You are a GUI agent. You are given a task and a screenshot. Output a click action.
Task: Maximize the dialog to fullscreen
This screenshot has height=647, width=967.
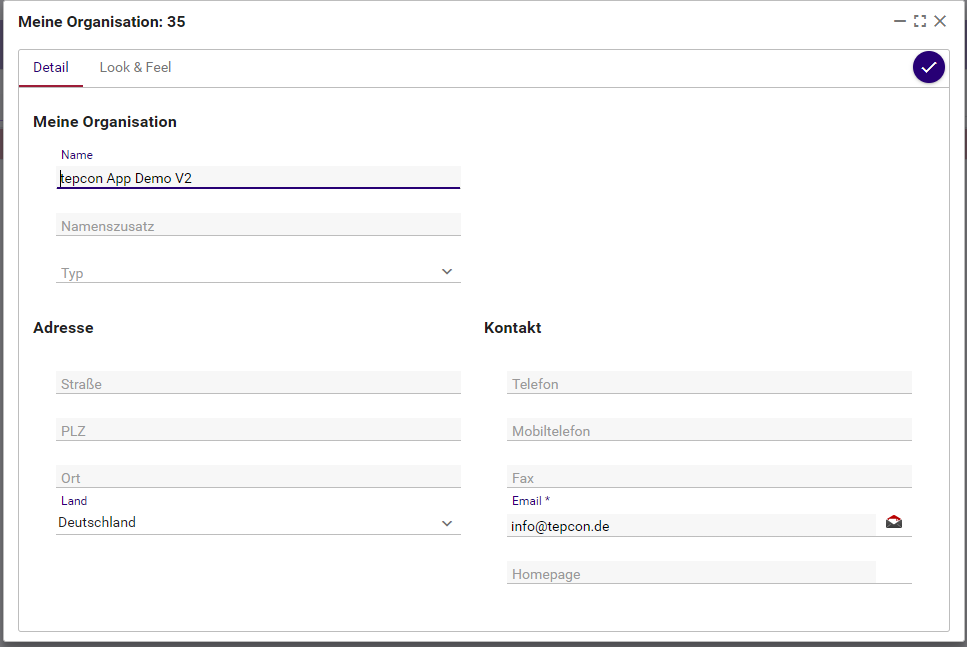920,21
